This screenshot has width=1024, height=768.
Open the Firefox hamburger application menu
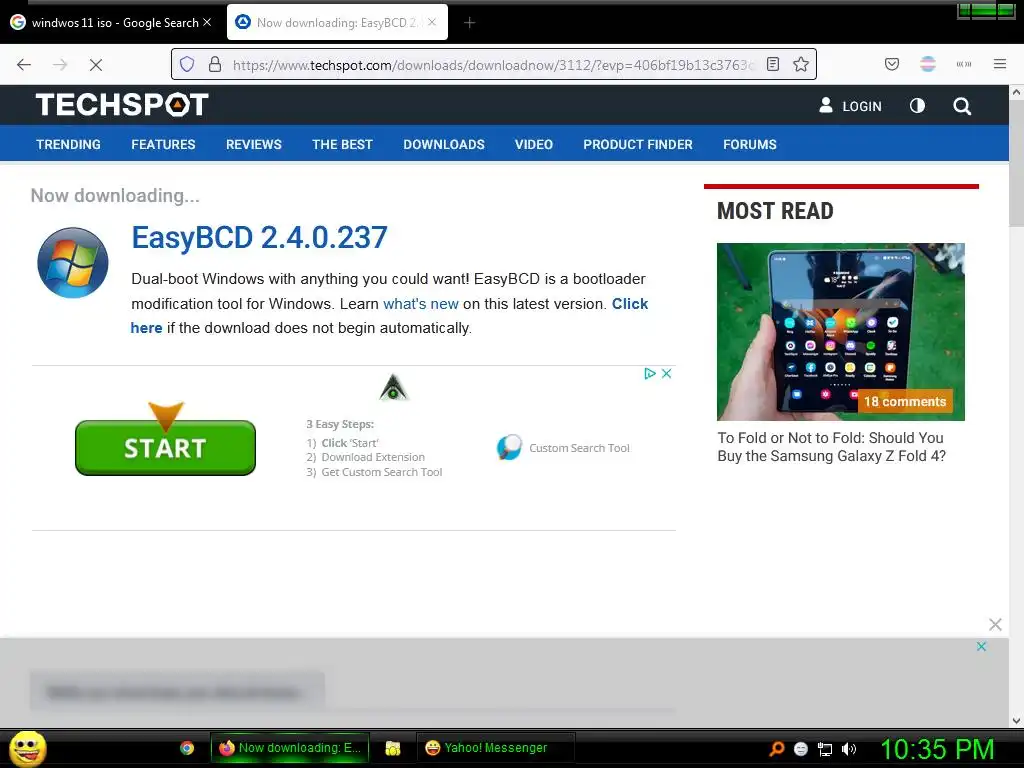click(x=1000, y=64)
